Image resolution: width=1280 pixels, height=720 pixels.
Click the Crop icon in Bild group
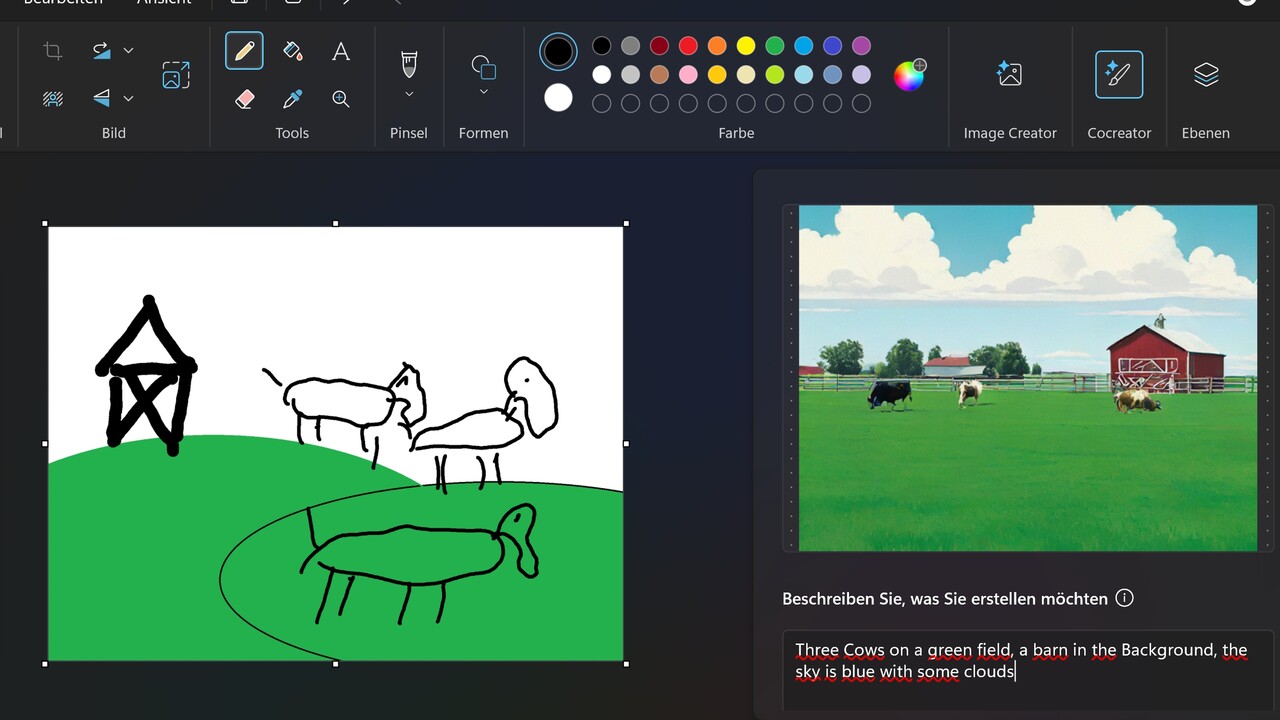click(53, 51)
